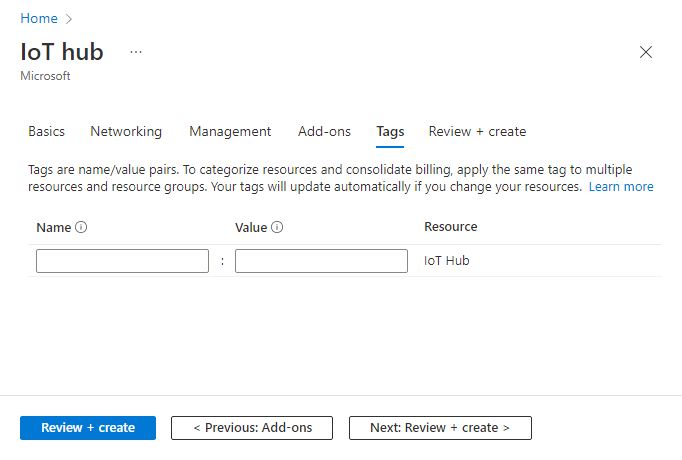Click the info icon beside Value
The width and height of the screenshot is (682, 460).
(277, 227)
